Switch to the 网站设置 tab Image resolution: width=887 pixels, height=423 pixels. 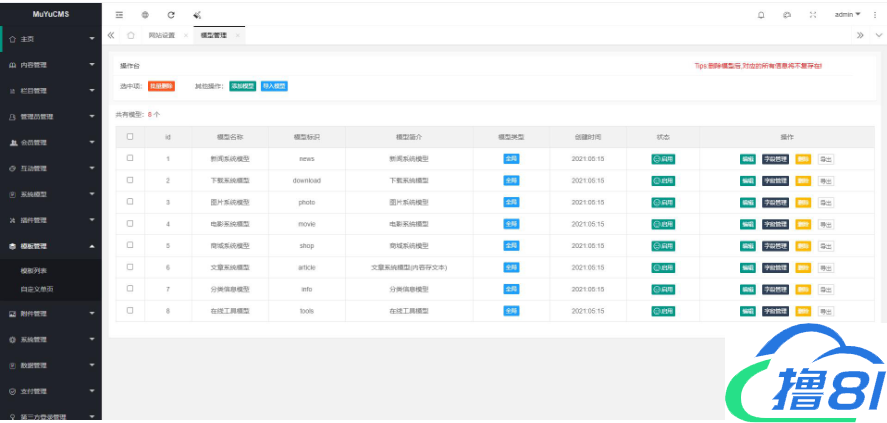point(161,35)
